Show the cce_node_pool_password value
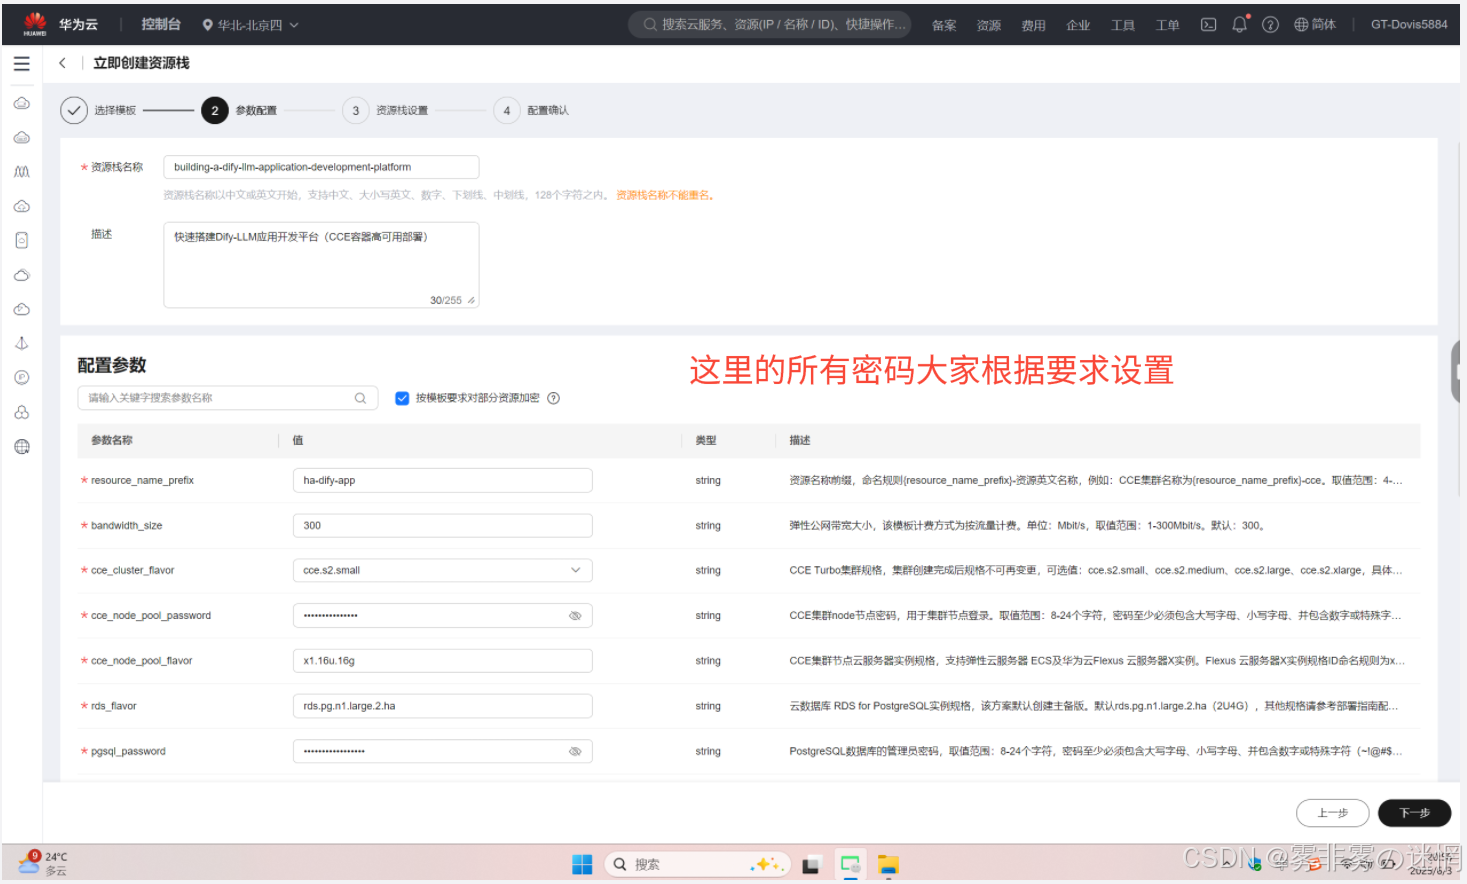The height and width of the screenshot is (884, 1467). 575,616
